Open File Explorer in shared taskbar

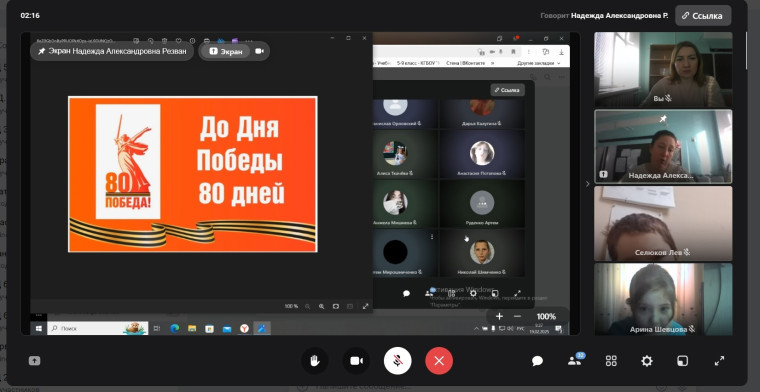[192, 329]
